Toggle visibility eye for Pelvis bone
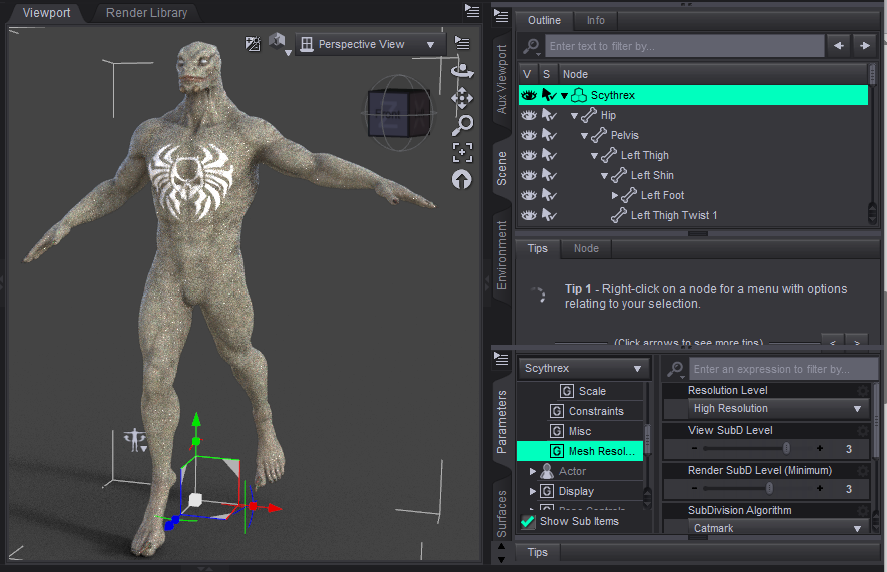887x572 pixels. 528,135
